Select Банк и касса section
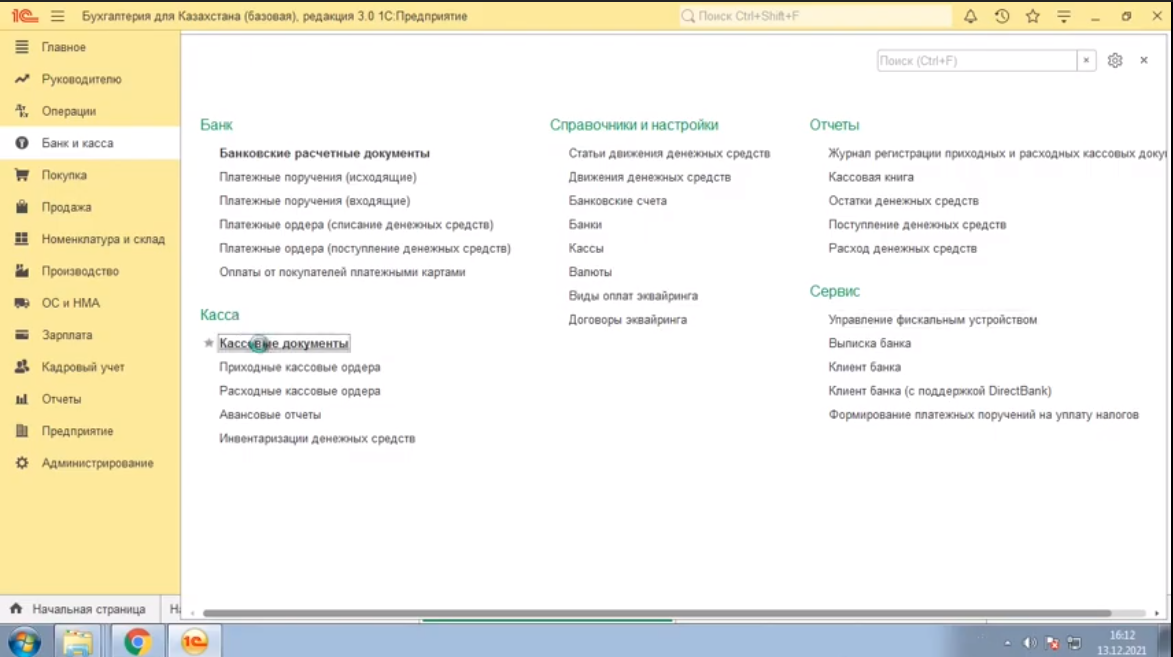Viewport: 1173px width, 657px height. coord(90,143)
